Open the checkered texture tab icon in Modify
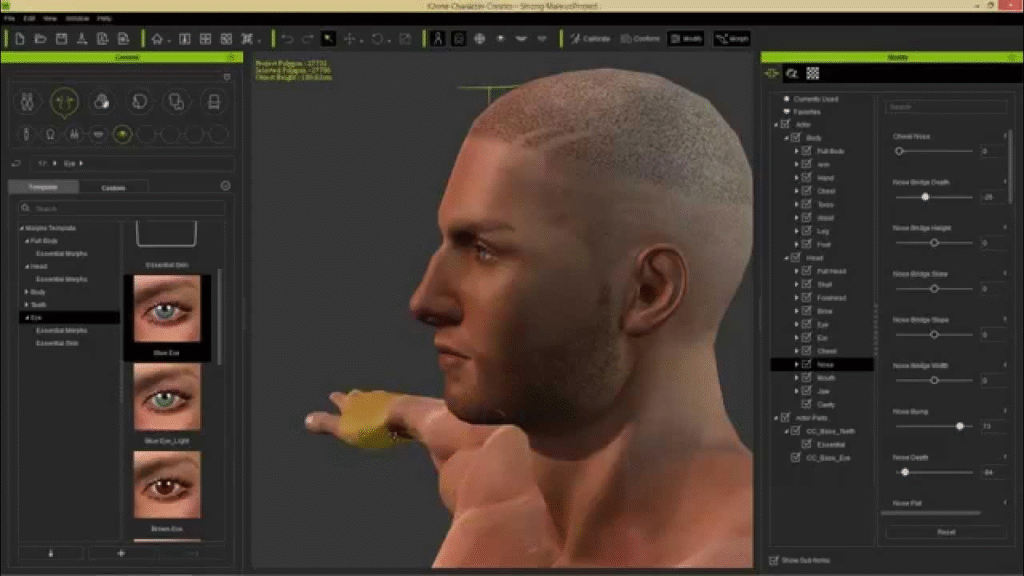Image resolution: width=1024 pixels, height=576 pixels. (x=813, y=73)
